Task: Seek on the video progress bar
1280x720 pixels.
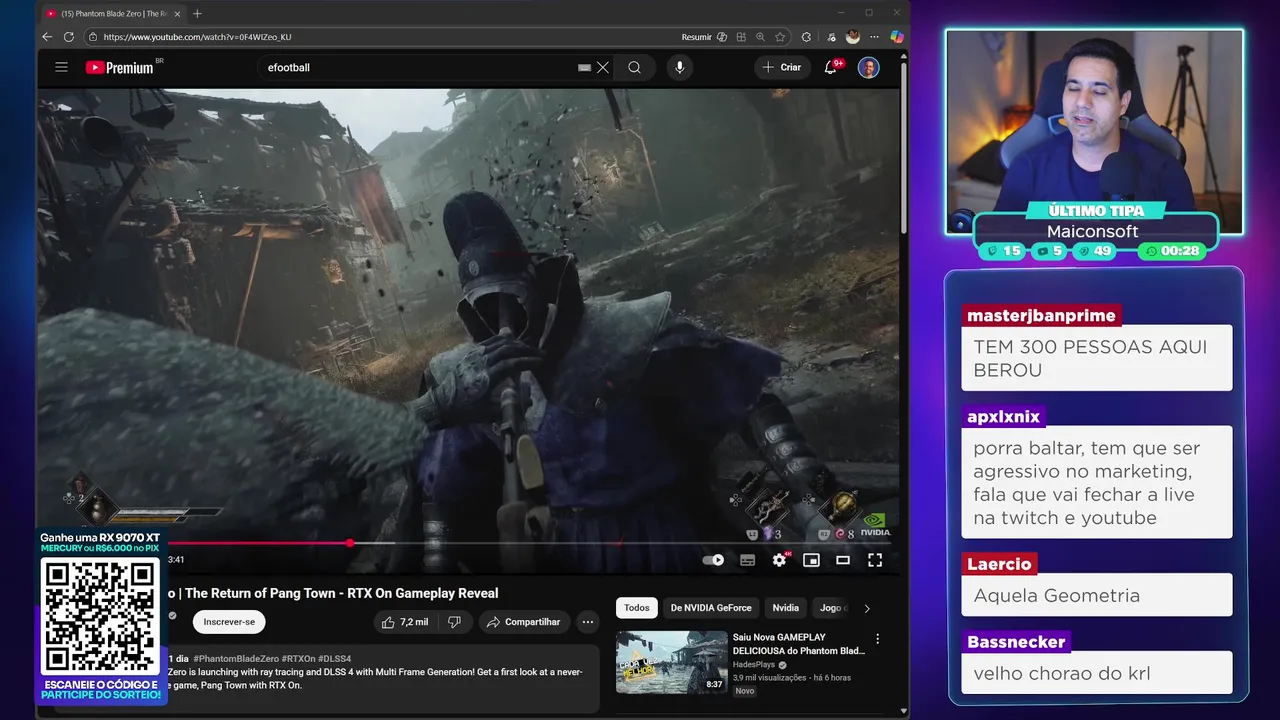Action: click(x=530, y=543)
